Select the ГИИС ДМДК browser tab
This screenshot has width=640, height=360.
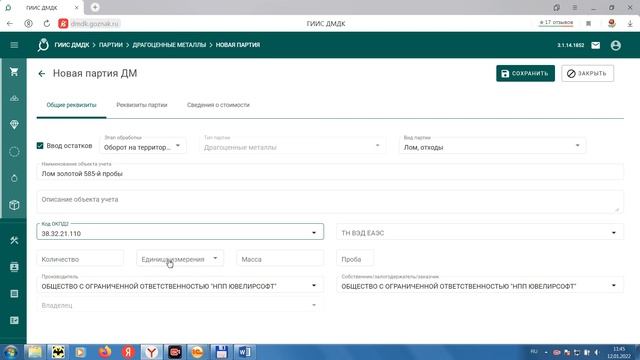42,8
